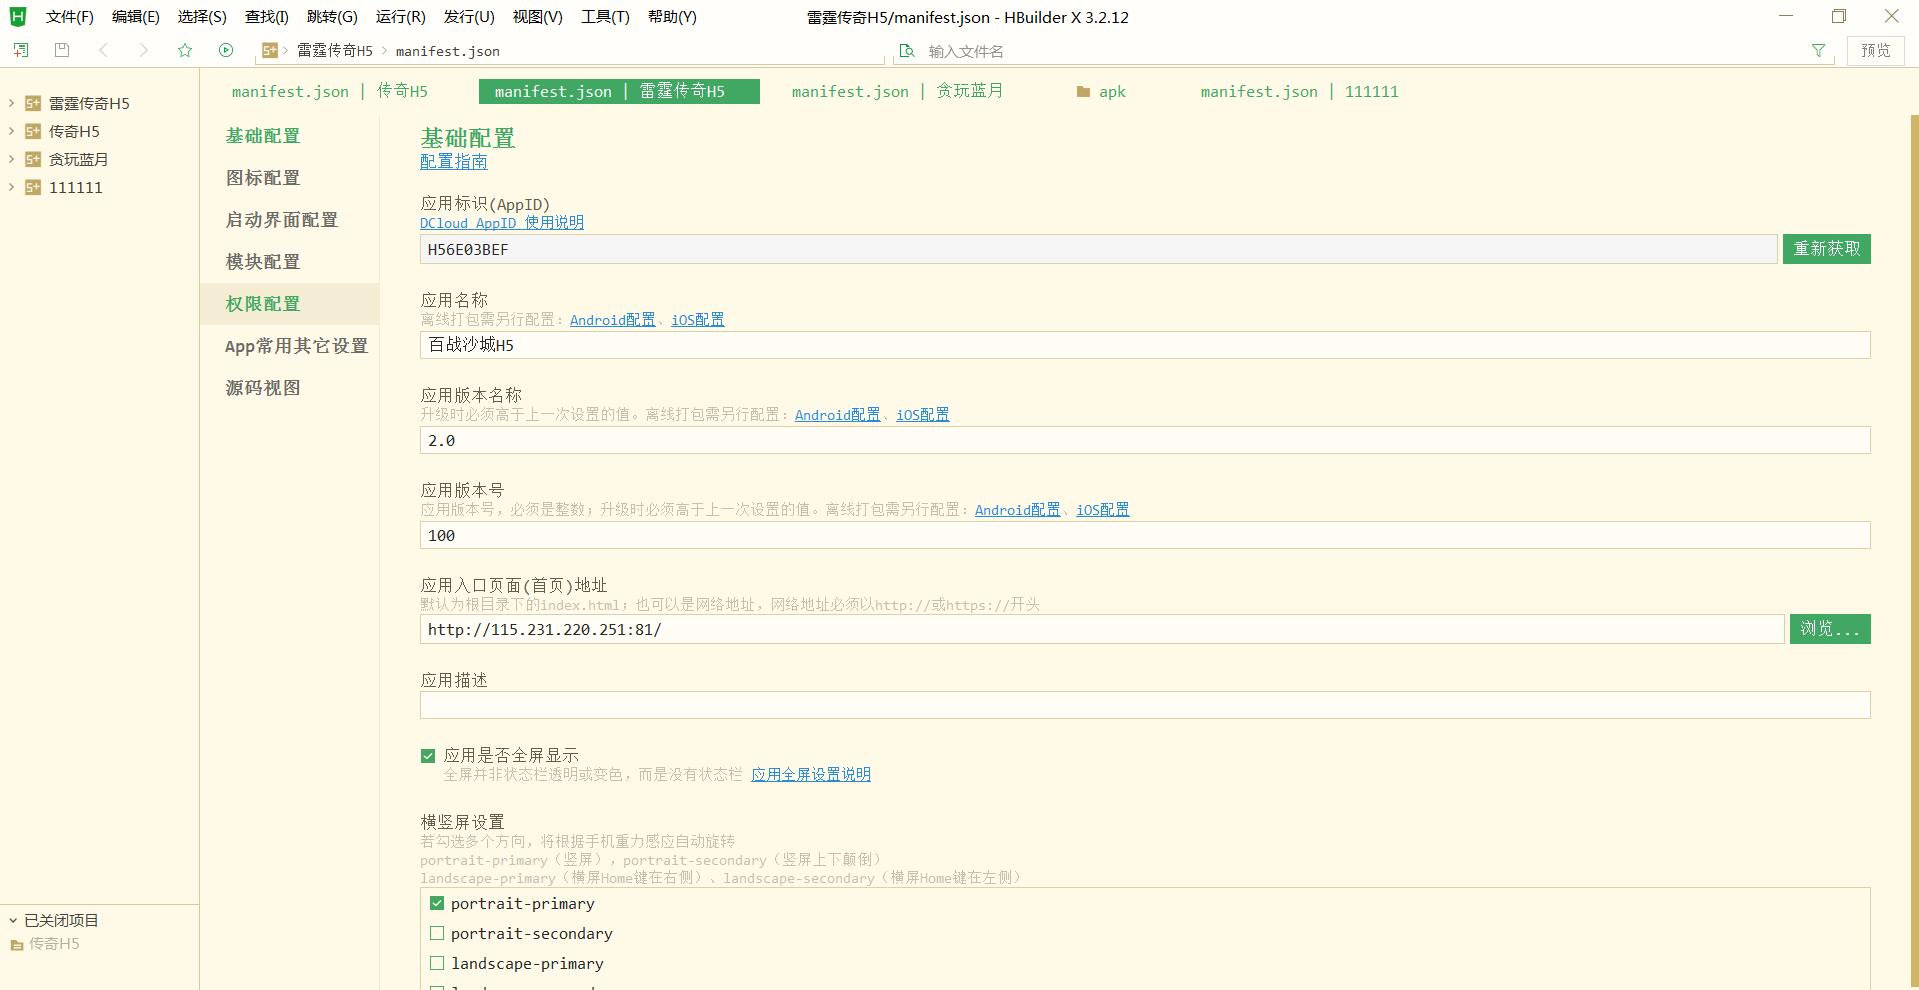Switch to the manifest.json | 贪玩蓝月 tab

pyautogui.click(x=897, y=92)
